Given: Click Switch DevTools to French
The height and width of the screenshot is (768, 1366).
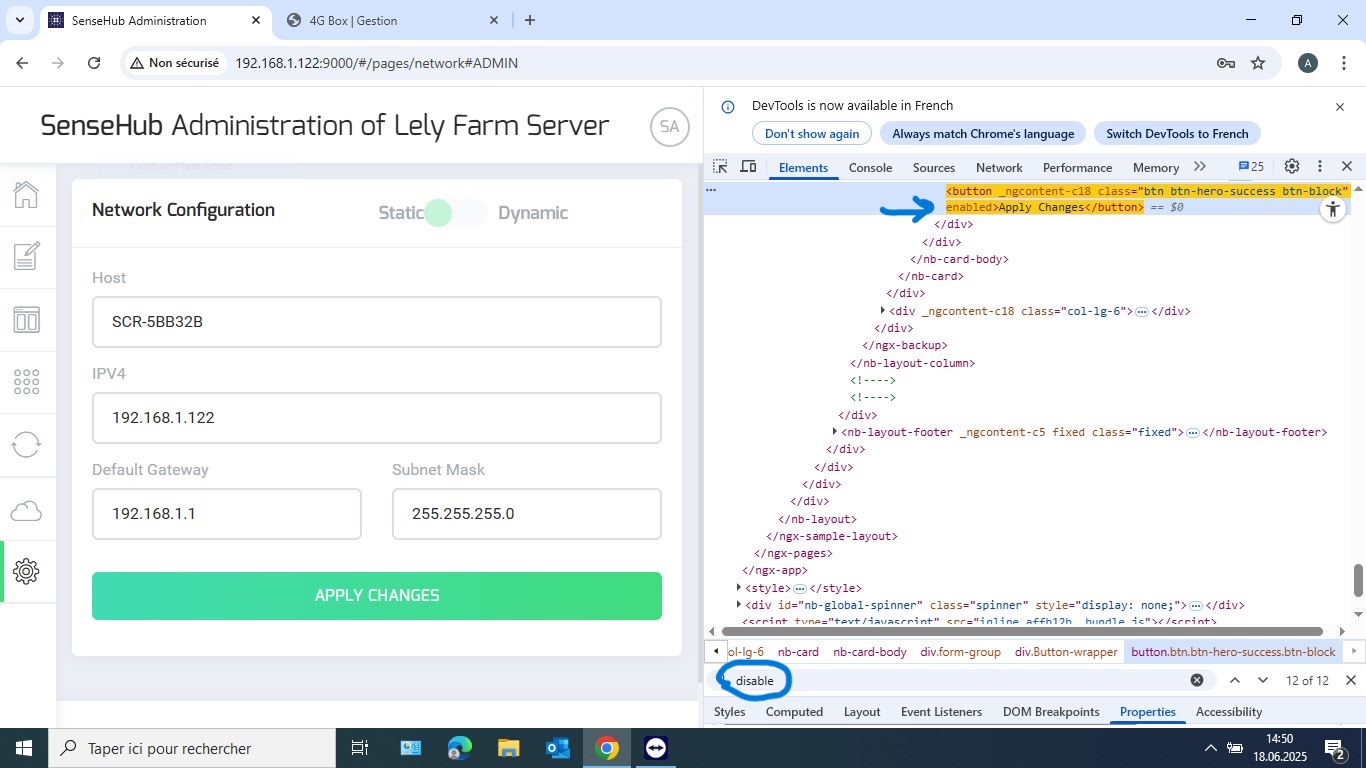Looking at the screenshot, I should pos(1177,134).
